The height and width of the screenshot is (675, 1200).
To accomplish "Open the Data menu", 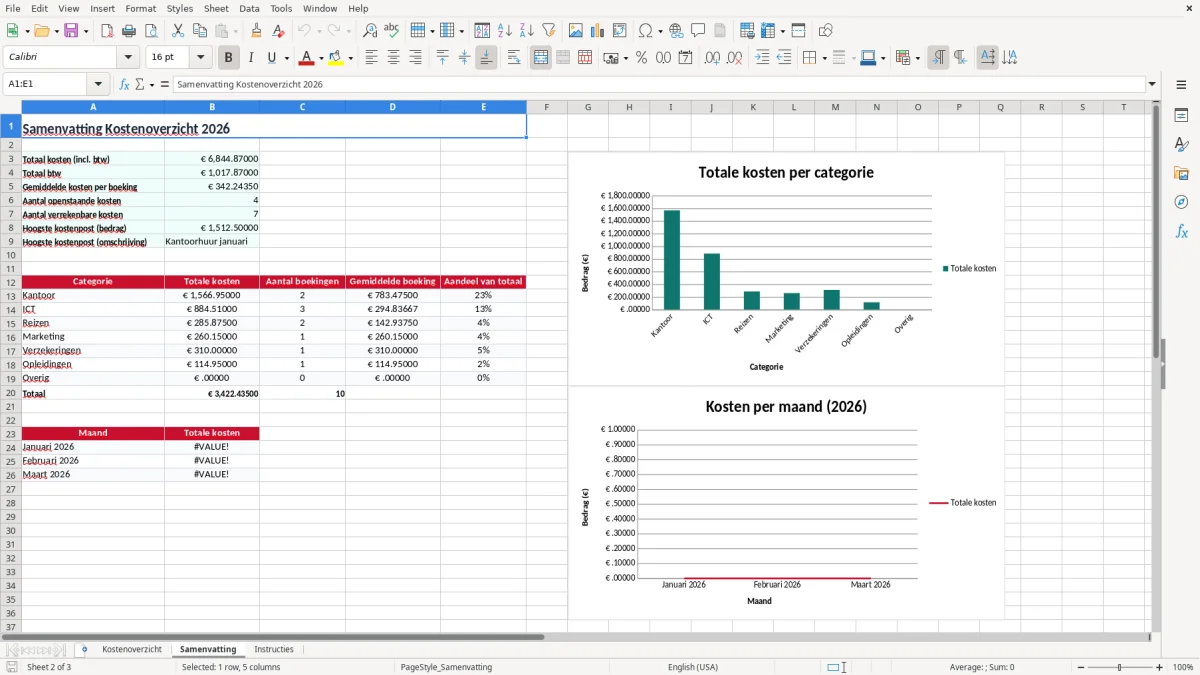I will [249, 8].
